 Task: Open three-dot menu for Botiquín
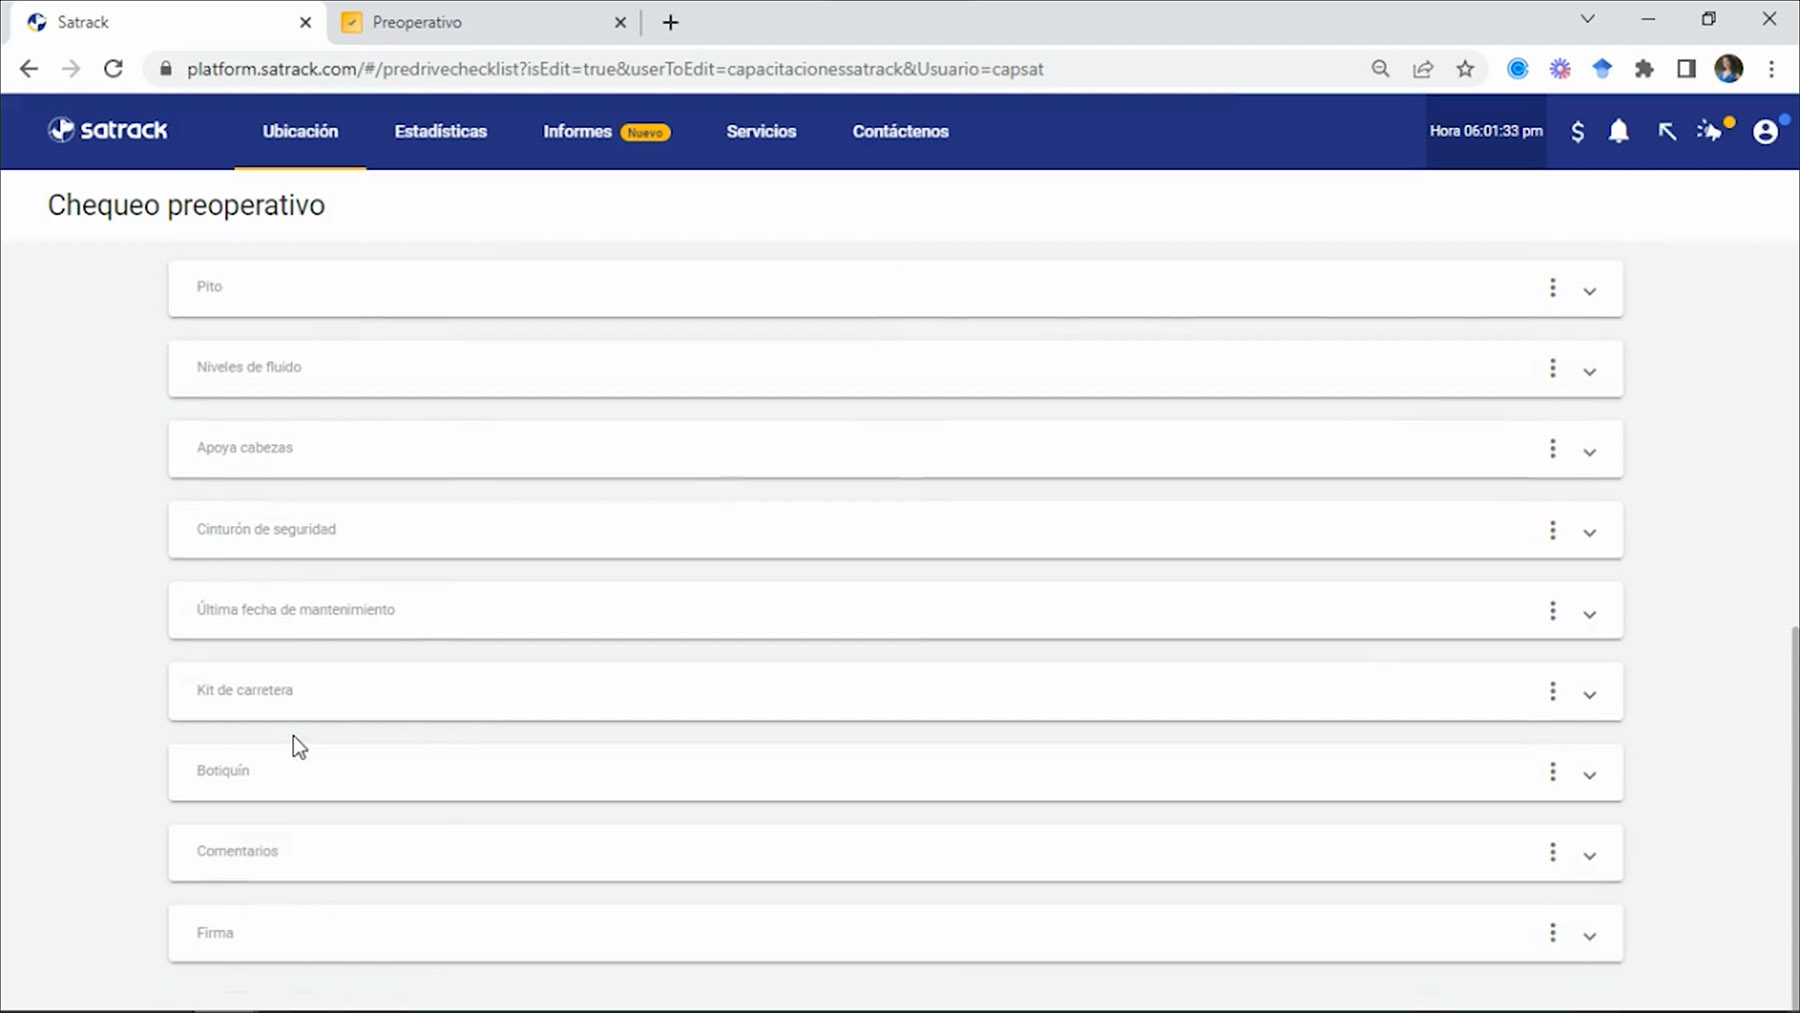(1552, 772)
